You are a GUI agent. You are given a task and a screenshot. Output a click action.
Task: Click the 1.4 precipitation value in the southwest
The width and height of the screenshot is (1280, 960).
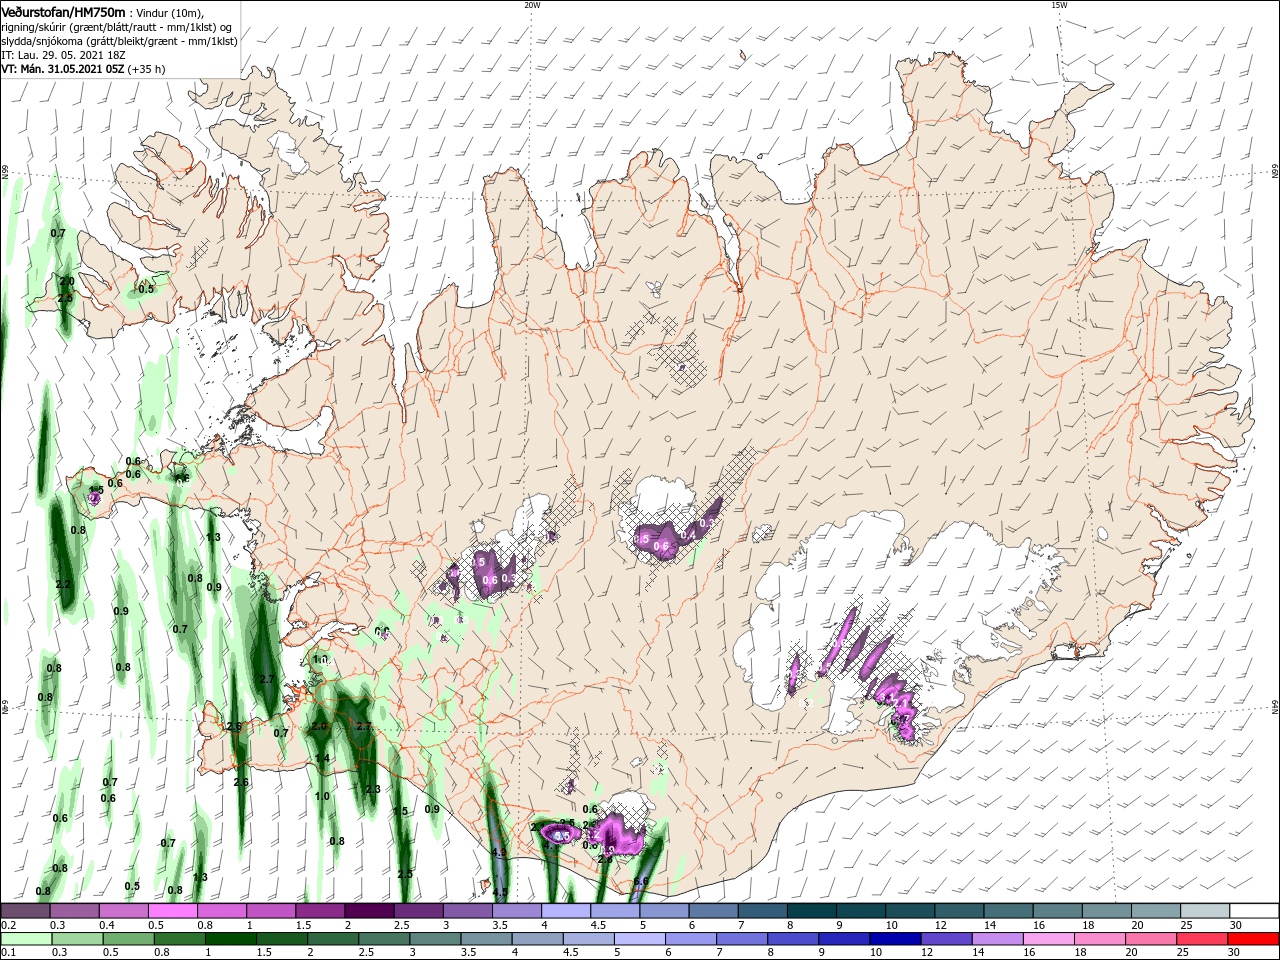coord(322,758)
